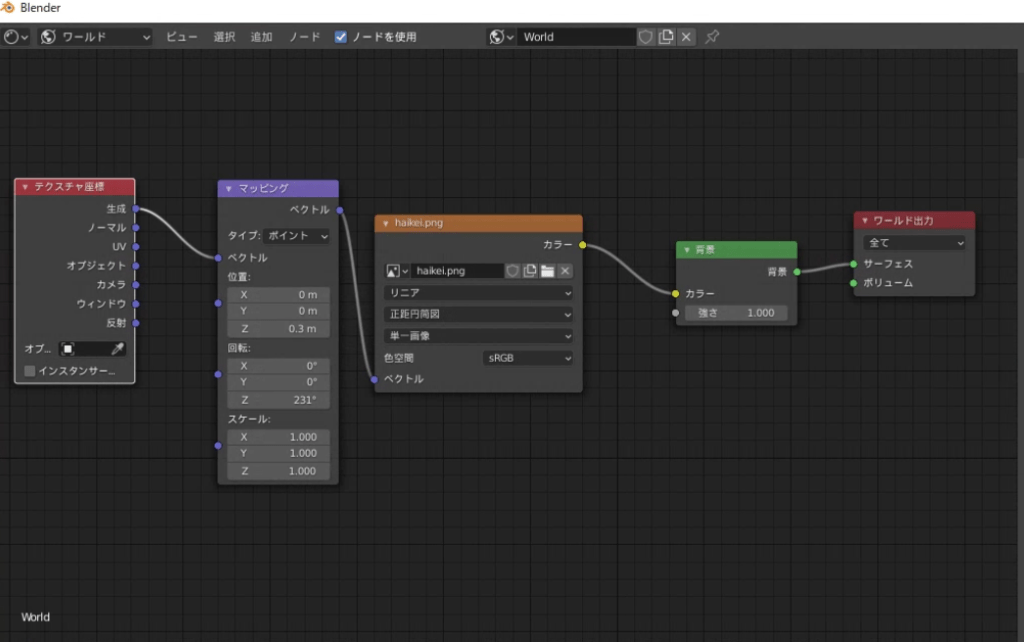This screenshot has width=1024, height=642.
Task: Unlink the World datablock with the X icon
Action: click(x=686, y=37)
